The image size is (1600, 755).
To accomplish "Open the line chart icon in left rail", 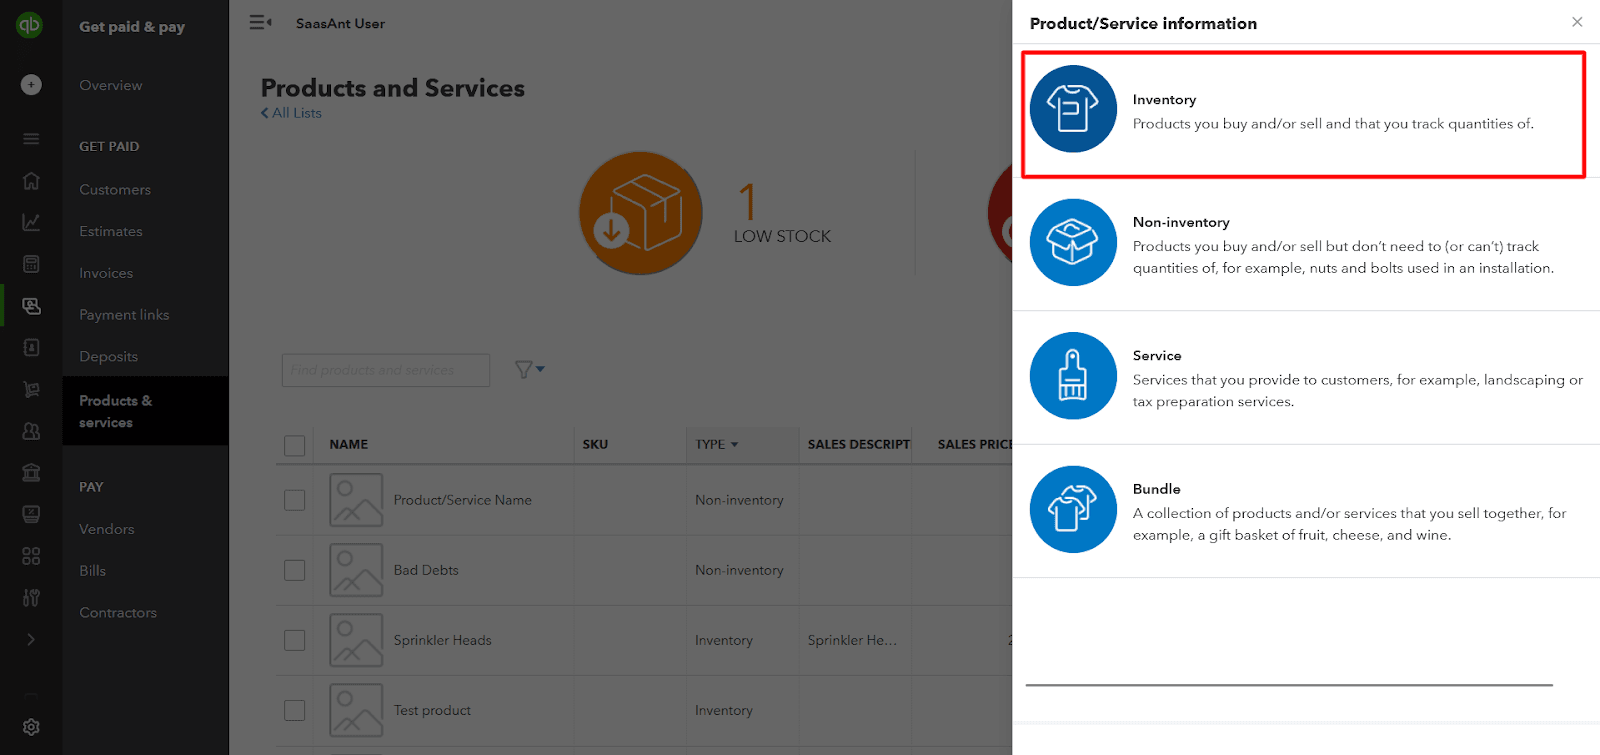I will point(31,222).
